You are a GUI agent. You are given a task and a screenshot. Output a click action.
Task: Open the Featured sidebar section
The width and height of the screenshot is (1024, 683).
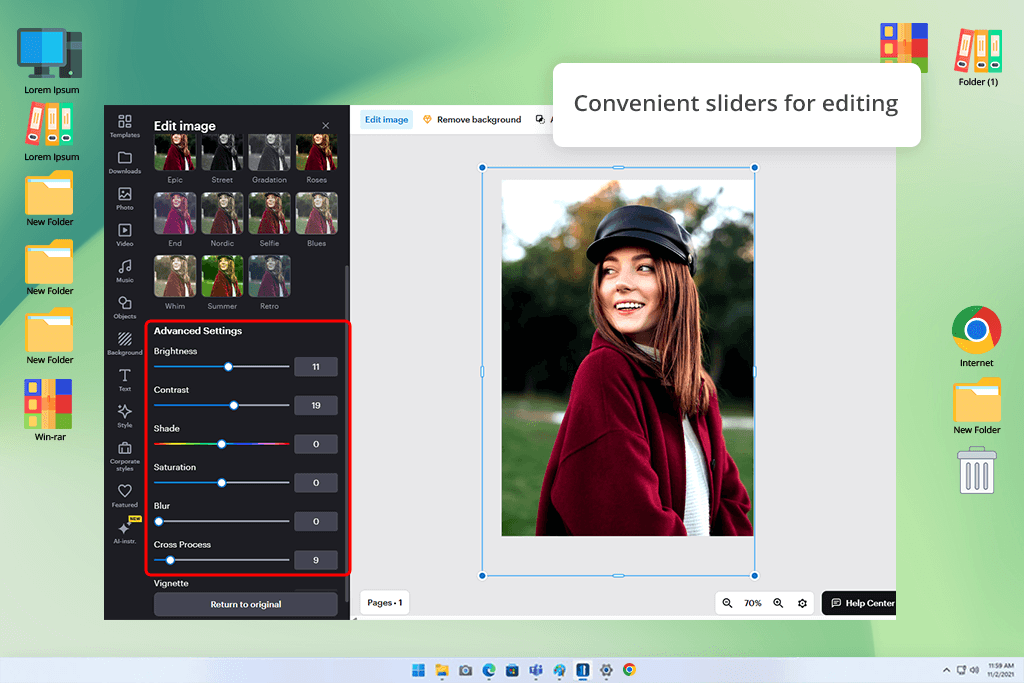point(125,496)
